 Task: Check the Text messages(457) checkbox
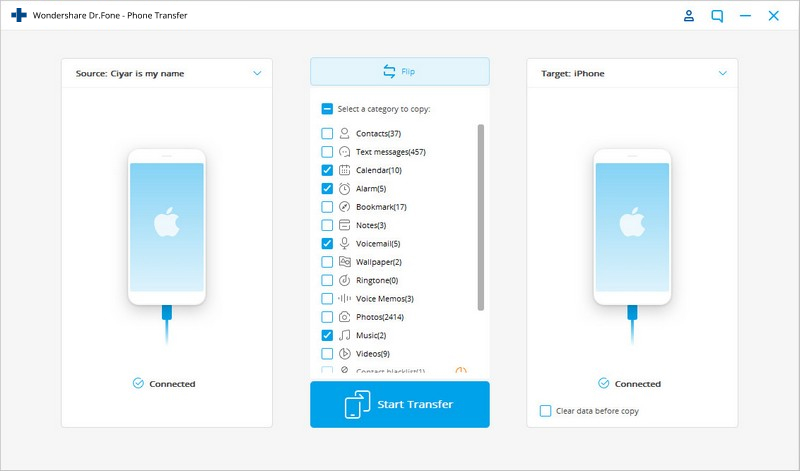327,152
